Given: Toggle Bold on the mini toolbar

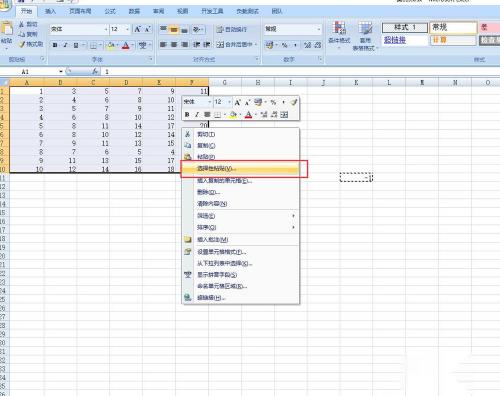Looking at the screenshot, I should click(187, 115).
